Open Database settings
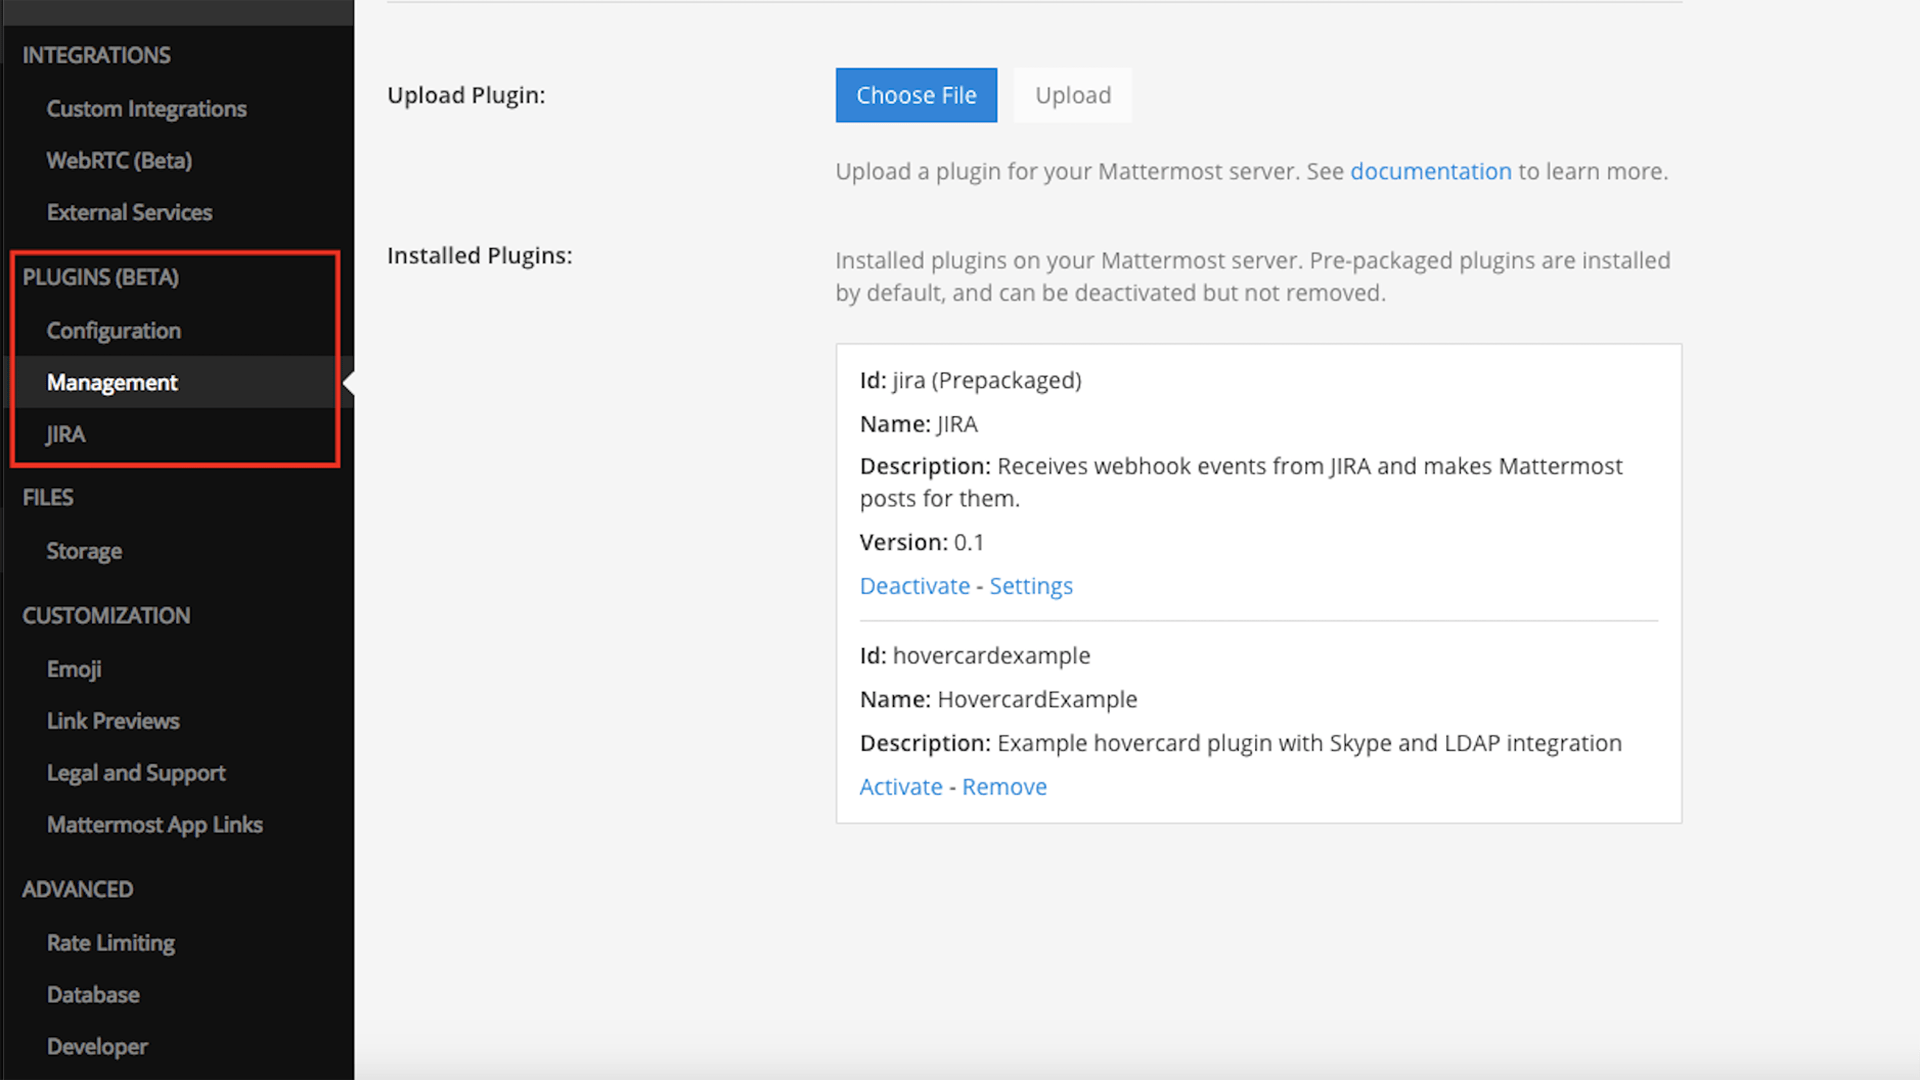 point(93,995)
